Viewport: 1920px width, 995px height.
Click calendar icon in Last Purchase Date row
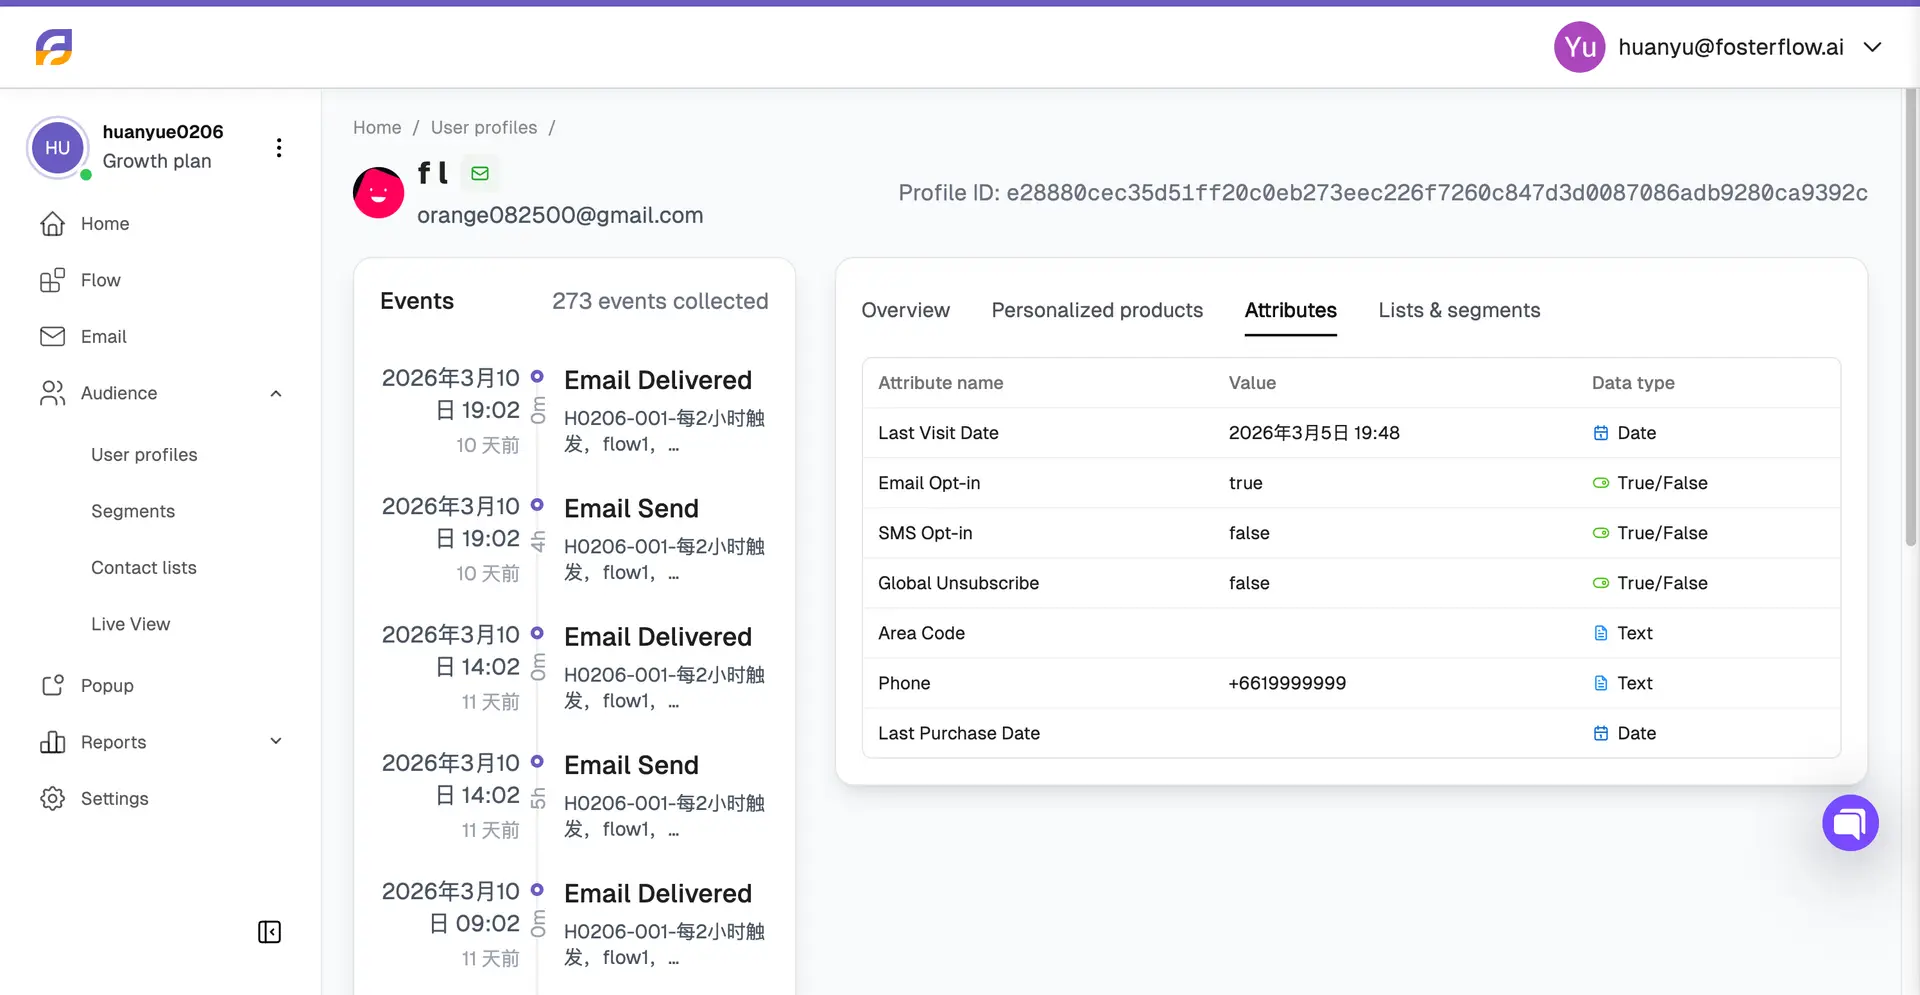(1601, 733)
